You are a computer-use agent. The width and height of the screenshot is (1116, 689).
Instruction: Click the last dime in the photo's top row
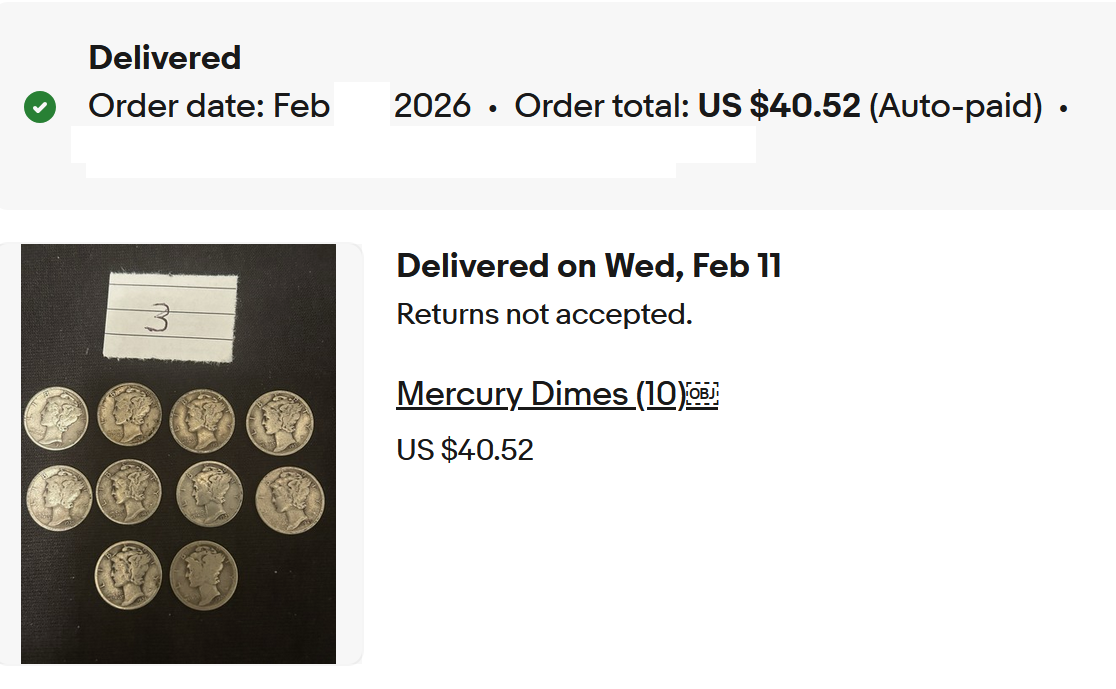click(280, 422)
